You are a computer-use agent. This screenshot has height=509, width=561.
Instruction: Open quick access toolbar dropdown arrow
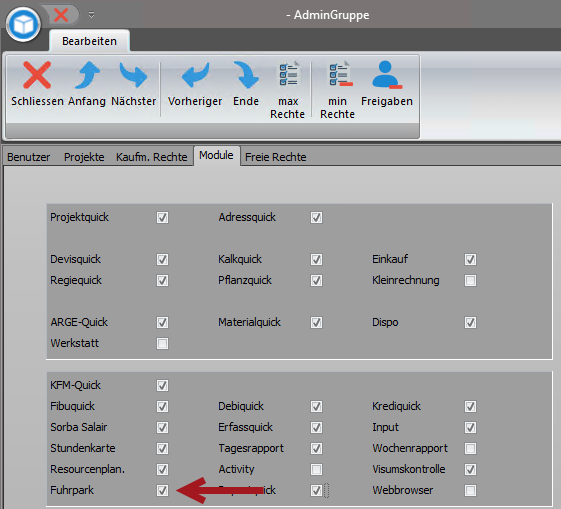click(92, 15)
